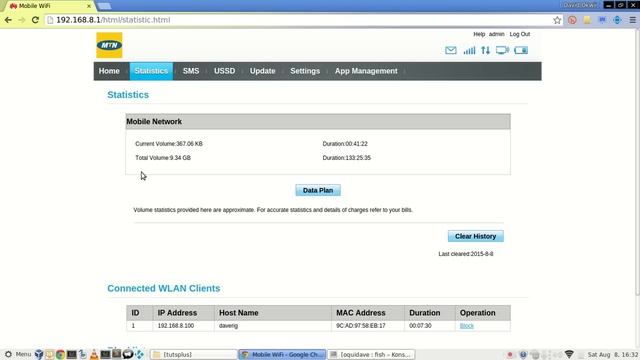Open the Kodi icon in taskbar
Screen dimensions: 640x360
140,354
